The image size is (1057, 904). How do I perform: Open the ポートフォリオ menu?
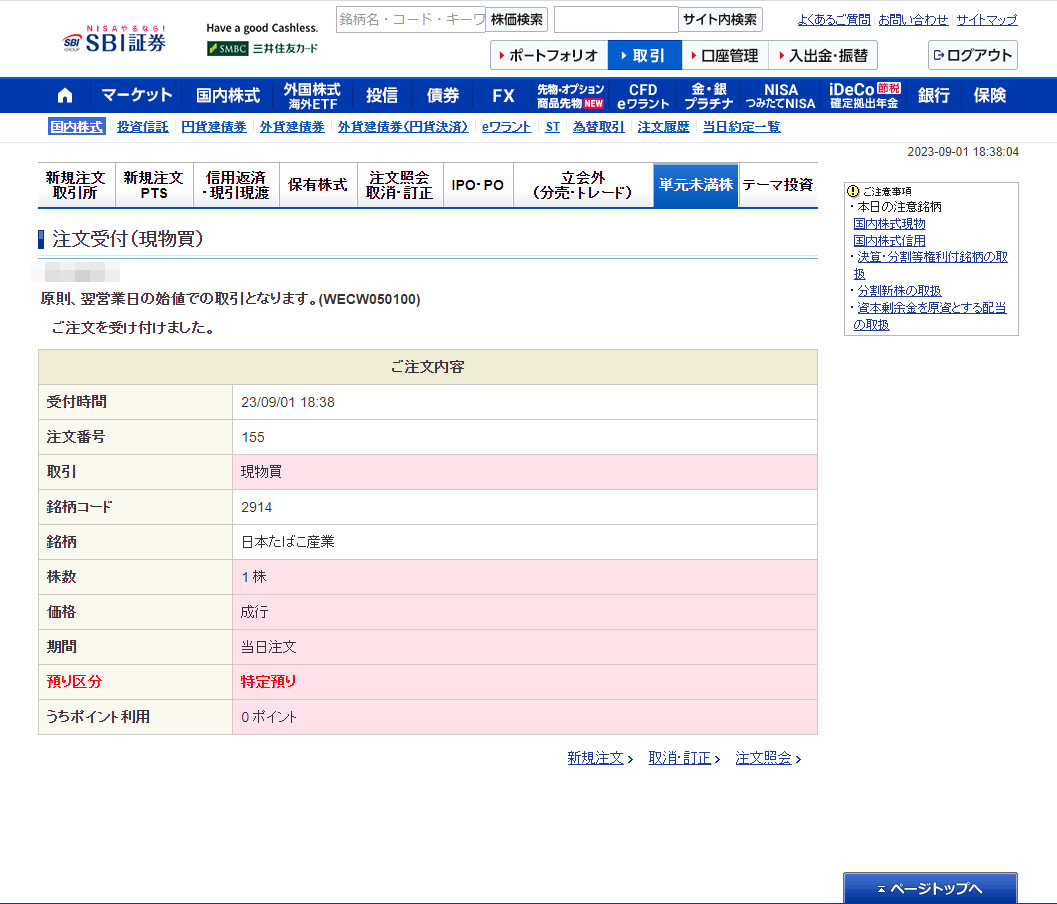[549, 55]
